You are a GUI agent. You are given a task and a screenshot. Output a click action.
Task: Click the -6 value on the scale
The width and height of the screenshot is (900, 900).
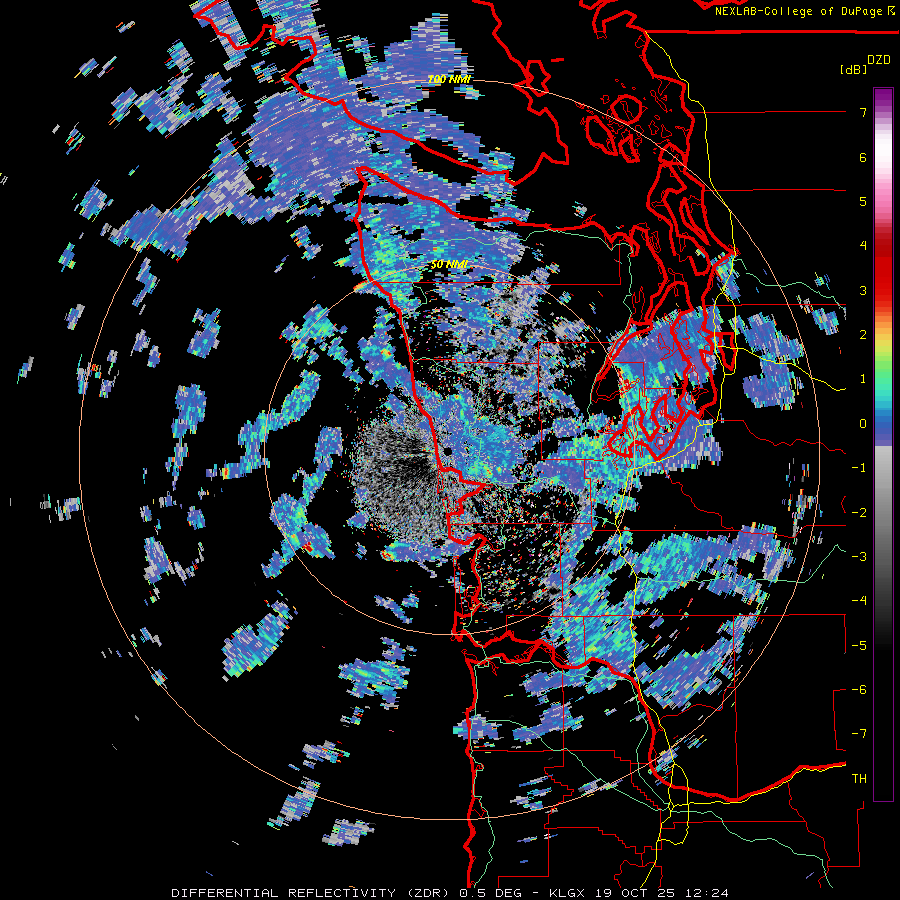(859, 689)
